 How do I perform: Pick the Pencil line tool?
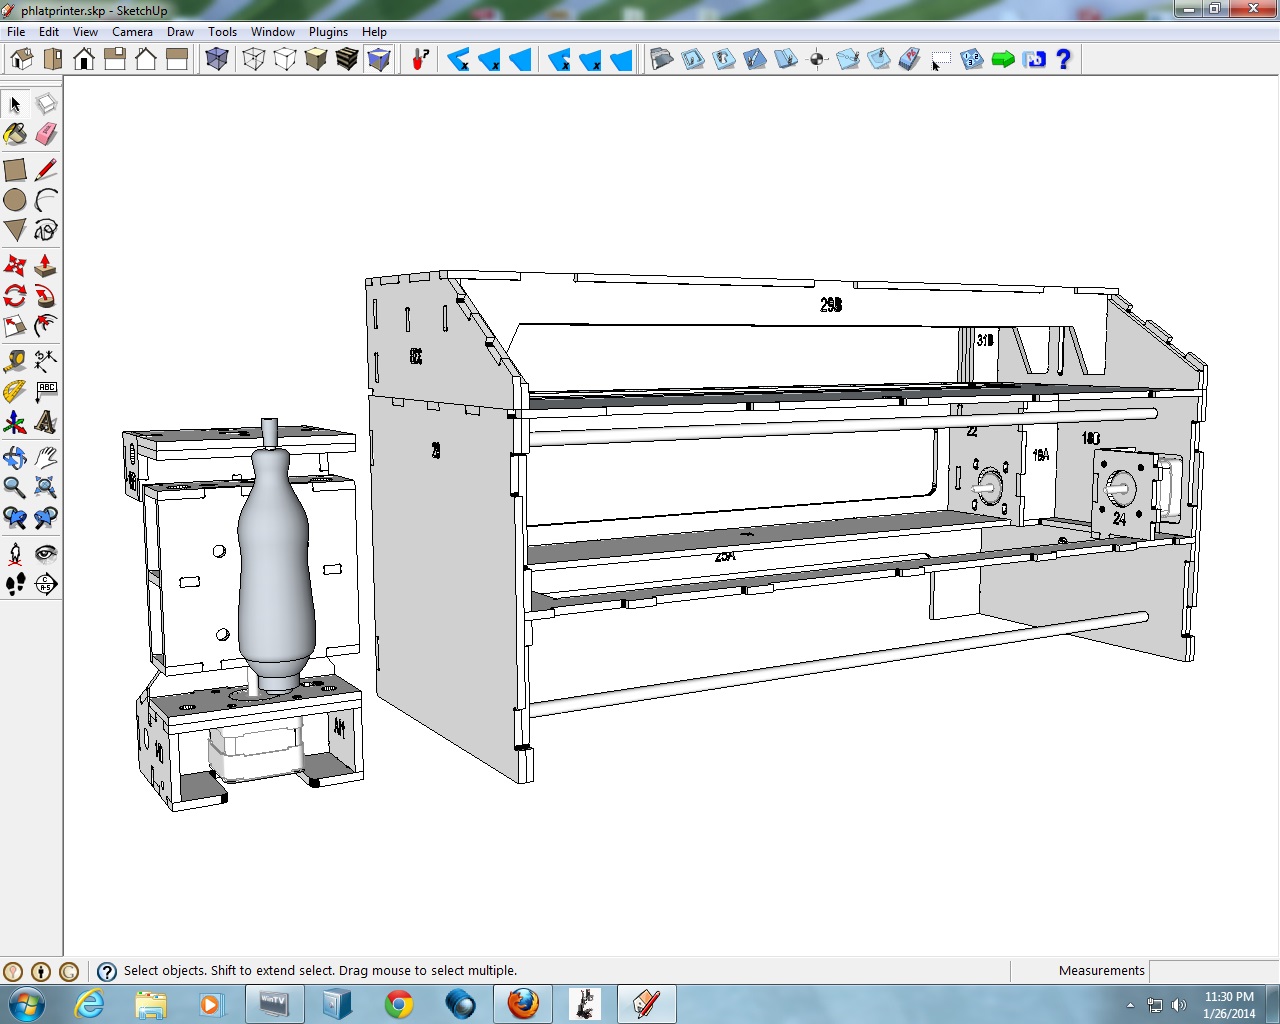coord(46,170)
